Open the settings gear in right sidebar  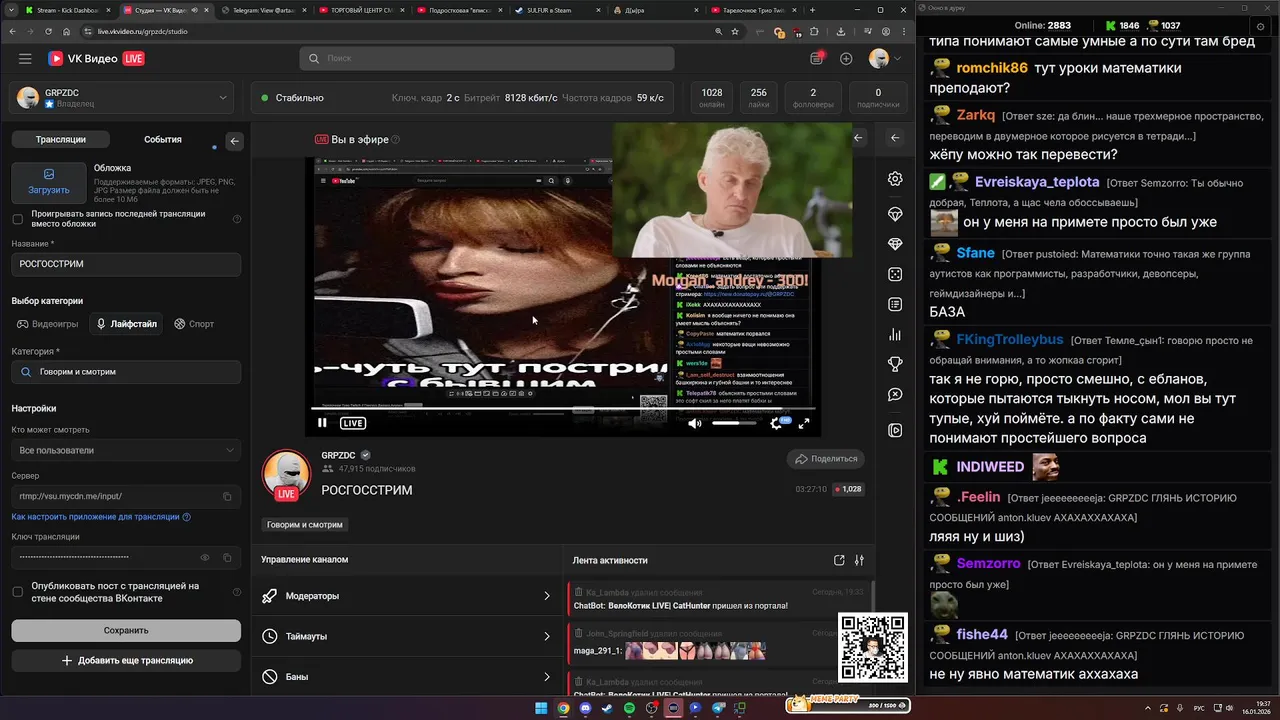(x=895, y=179)
